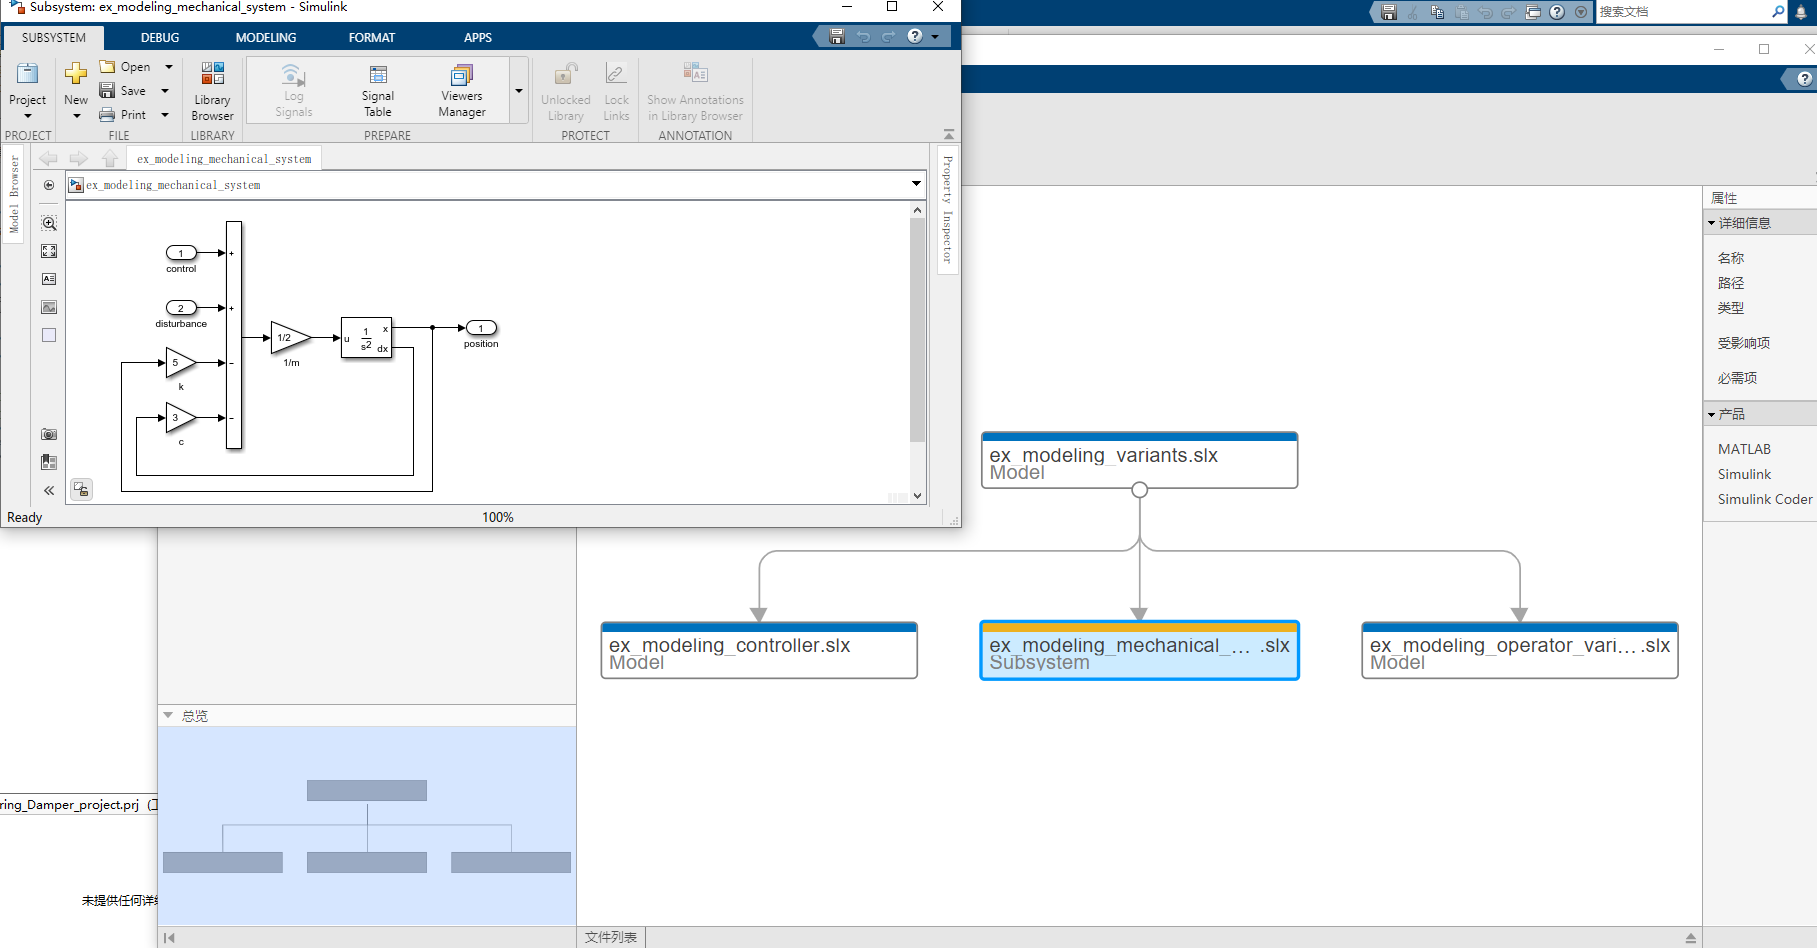Select the Image annotation tool

point(48,307)
